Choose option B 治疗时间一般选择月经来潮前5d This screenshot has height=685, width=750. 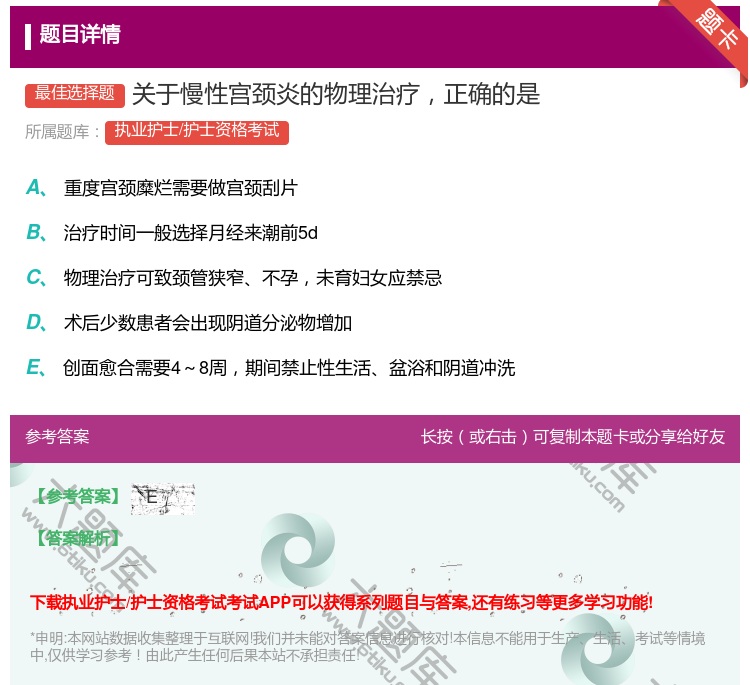(172, 233)
